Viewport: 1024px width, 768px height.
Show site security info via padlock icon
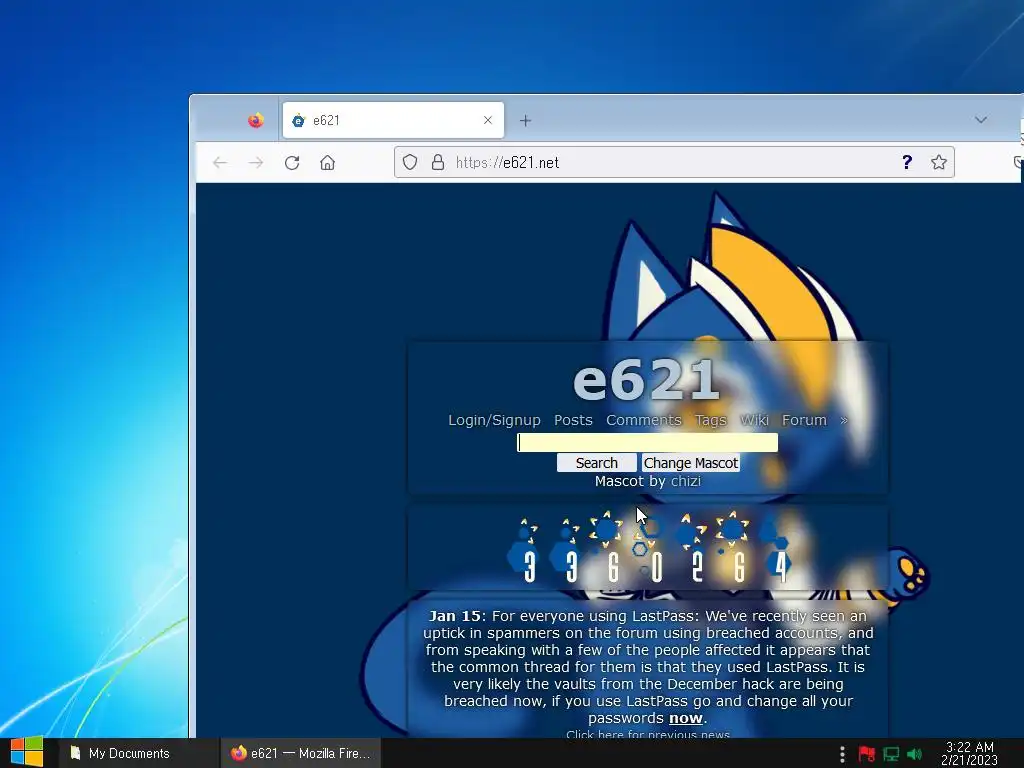(x=438, y=163)
